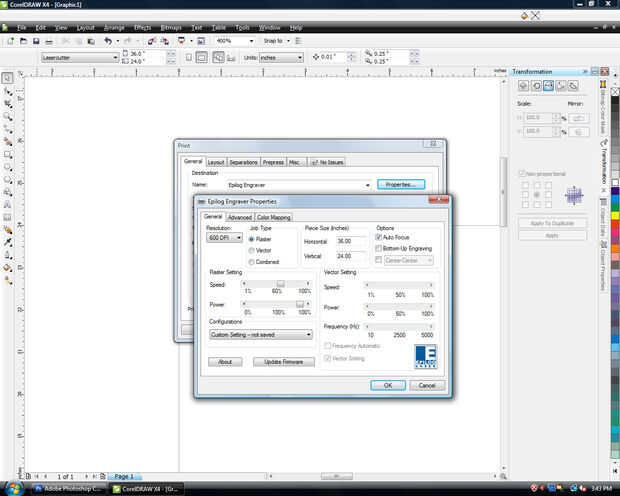Select the Polygon tool in the toolbox
This screenshot has height=496, width=620.
8,180
